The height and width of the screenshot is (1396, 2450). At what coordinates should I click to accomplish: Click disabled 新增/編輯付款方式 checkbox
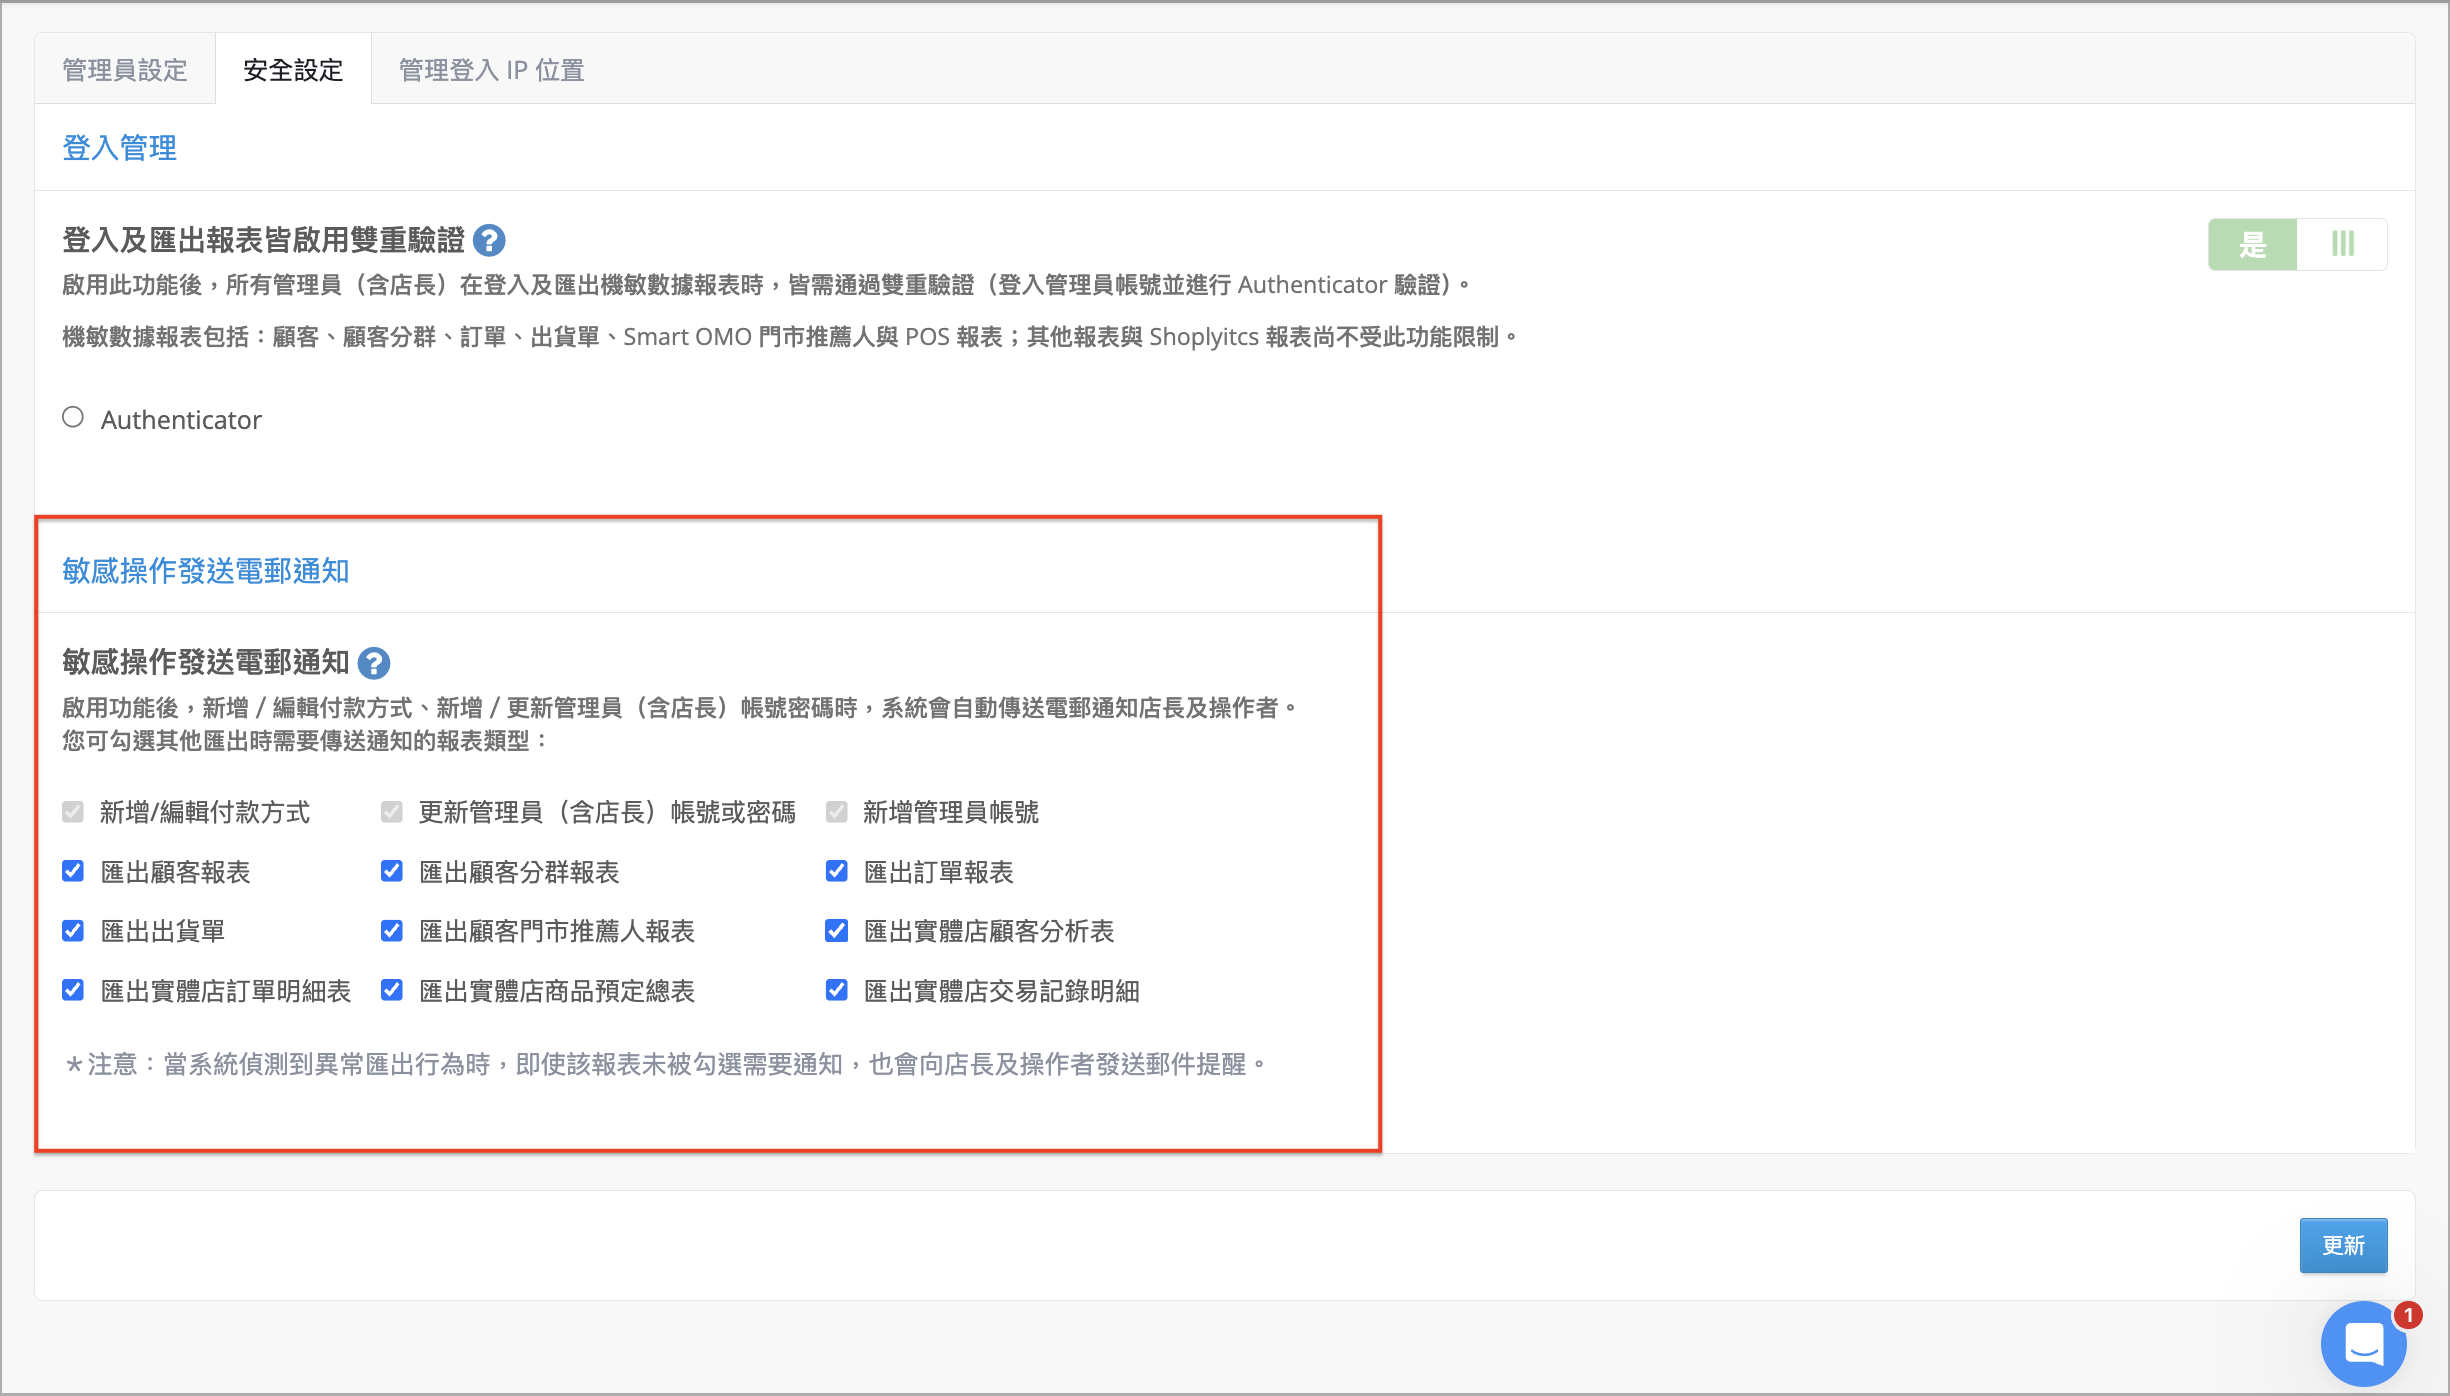pyautogui.click(x=73, y=811)
